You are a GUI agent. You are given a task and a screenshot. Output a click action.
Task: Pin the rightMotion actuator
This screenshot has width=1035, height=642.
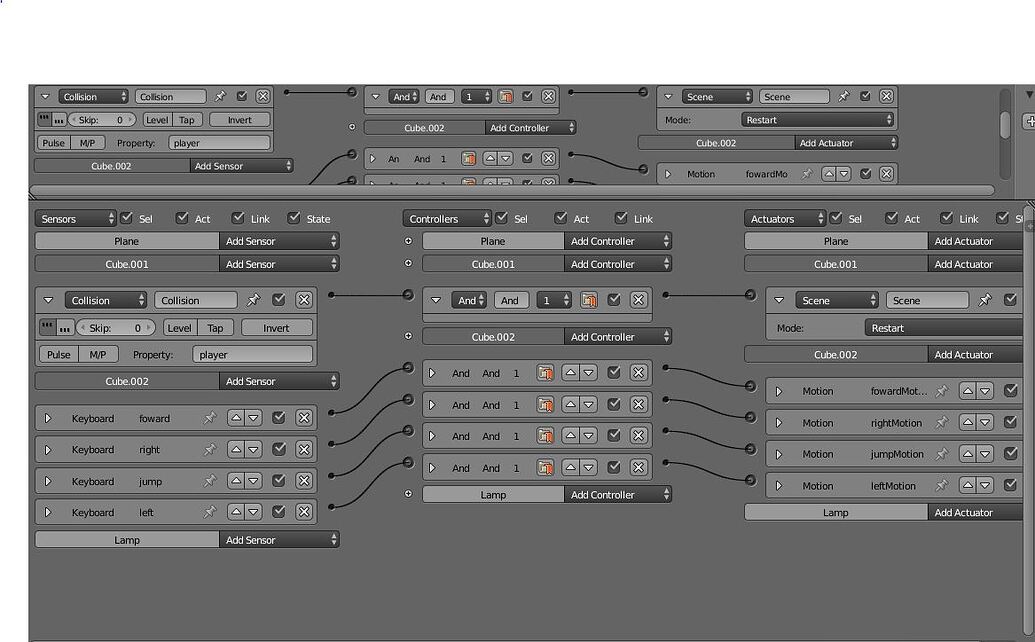point(942,422)
